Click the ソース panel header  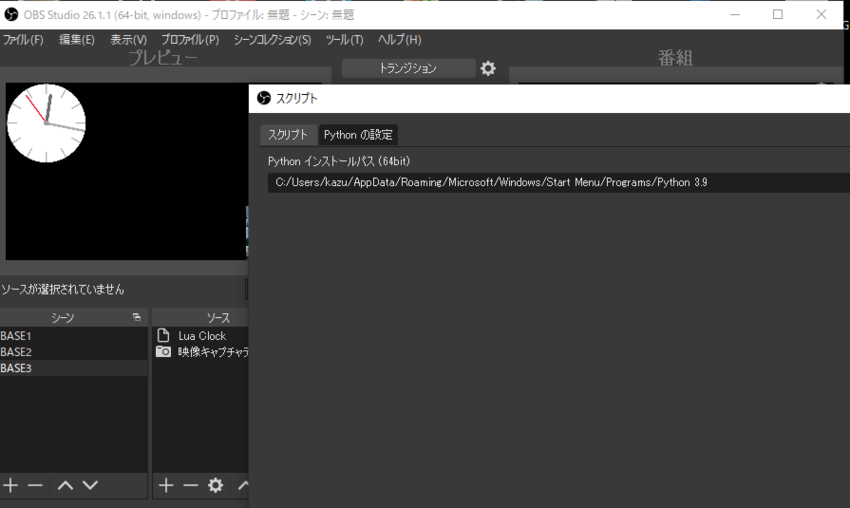[201, 318]
